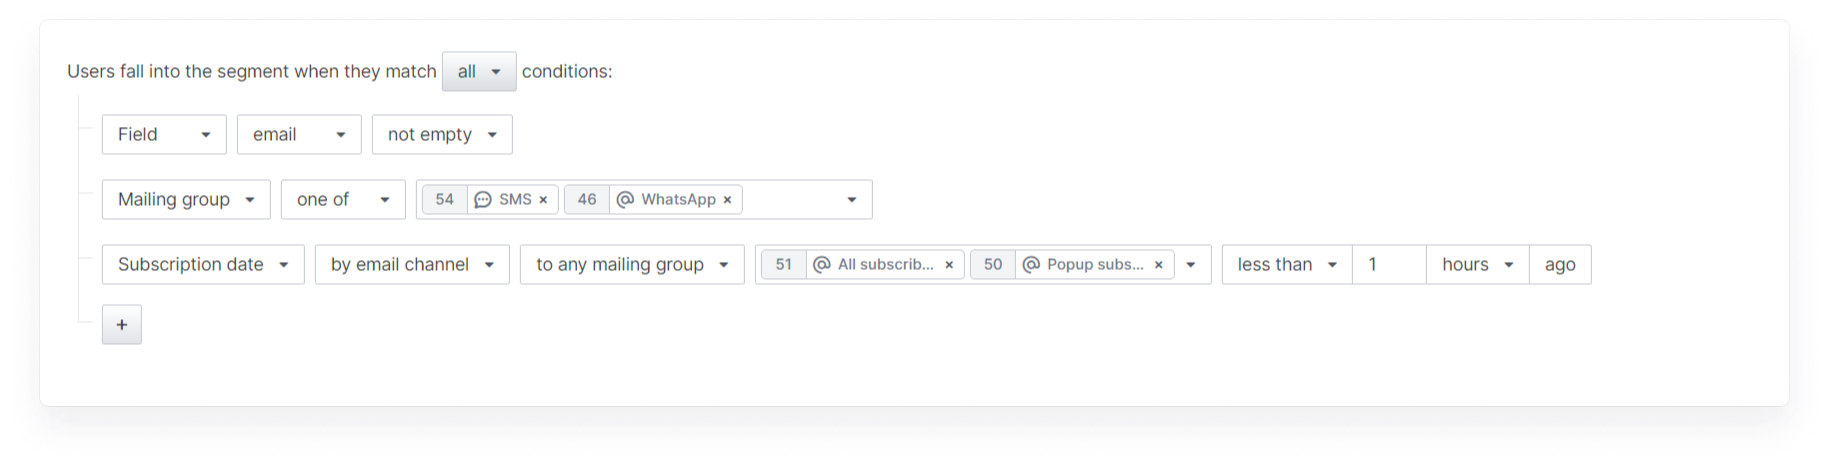Change the 'not empty' operator dropdown
This screenshot has width=1829, height=466.
[442, 135]
